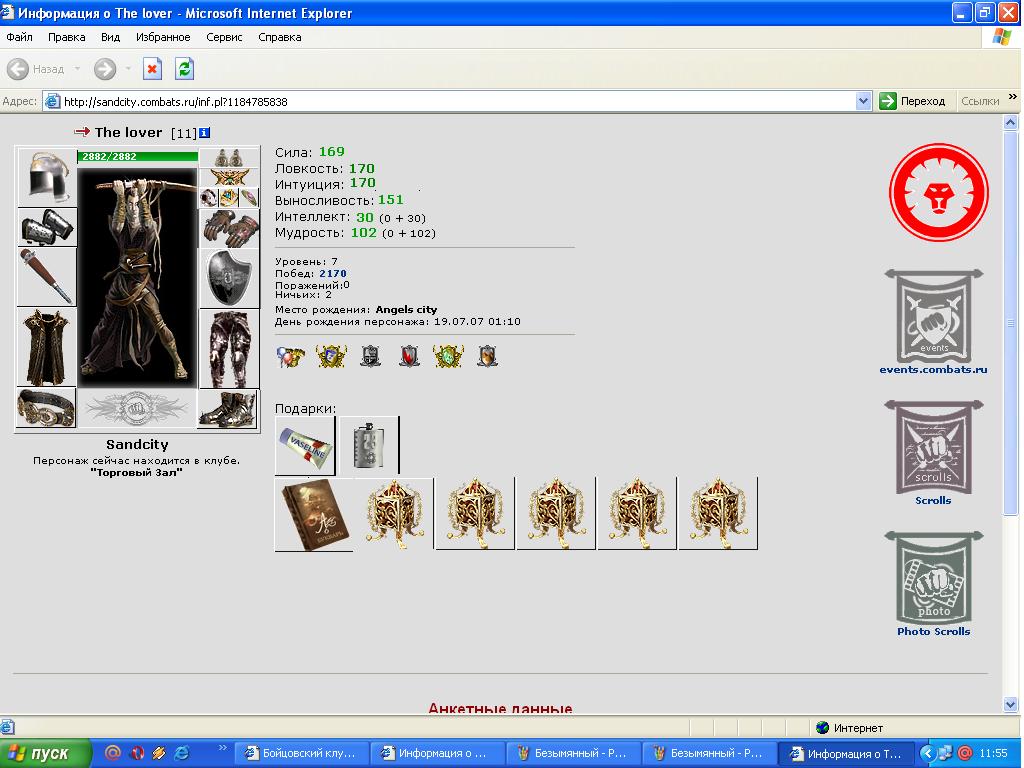The width and height of the screenshot is (1024, 768).
Task: Click the Sandcity city name
Action: pos(137,445)
